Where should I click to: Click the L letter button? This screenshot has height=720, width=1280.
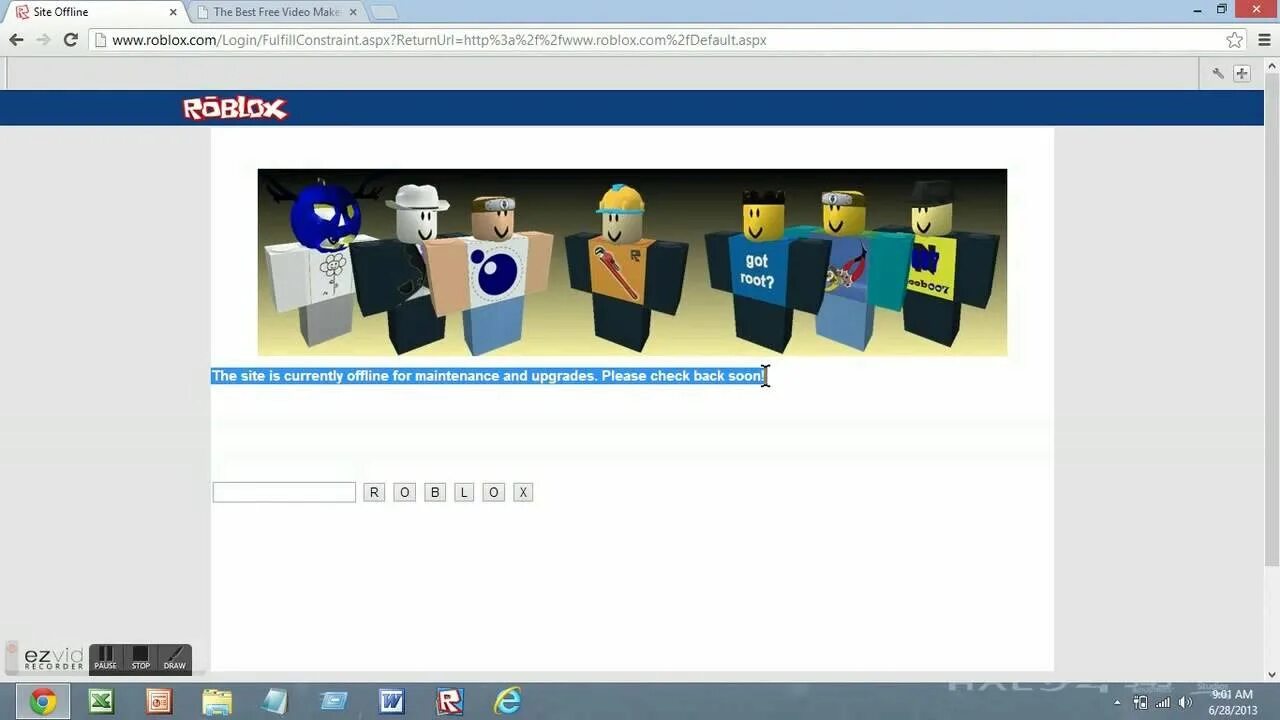tap(464, 492)
